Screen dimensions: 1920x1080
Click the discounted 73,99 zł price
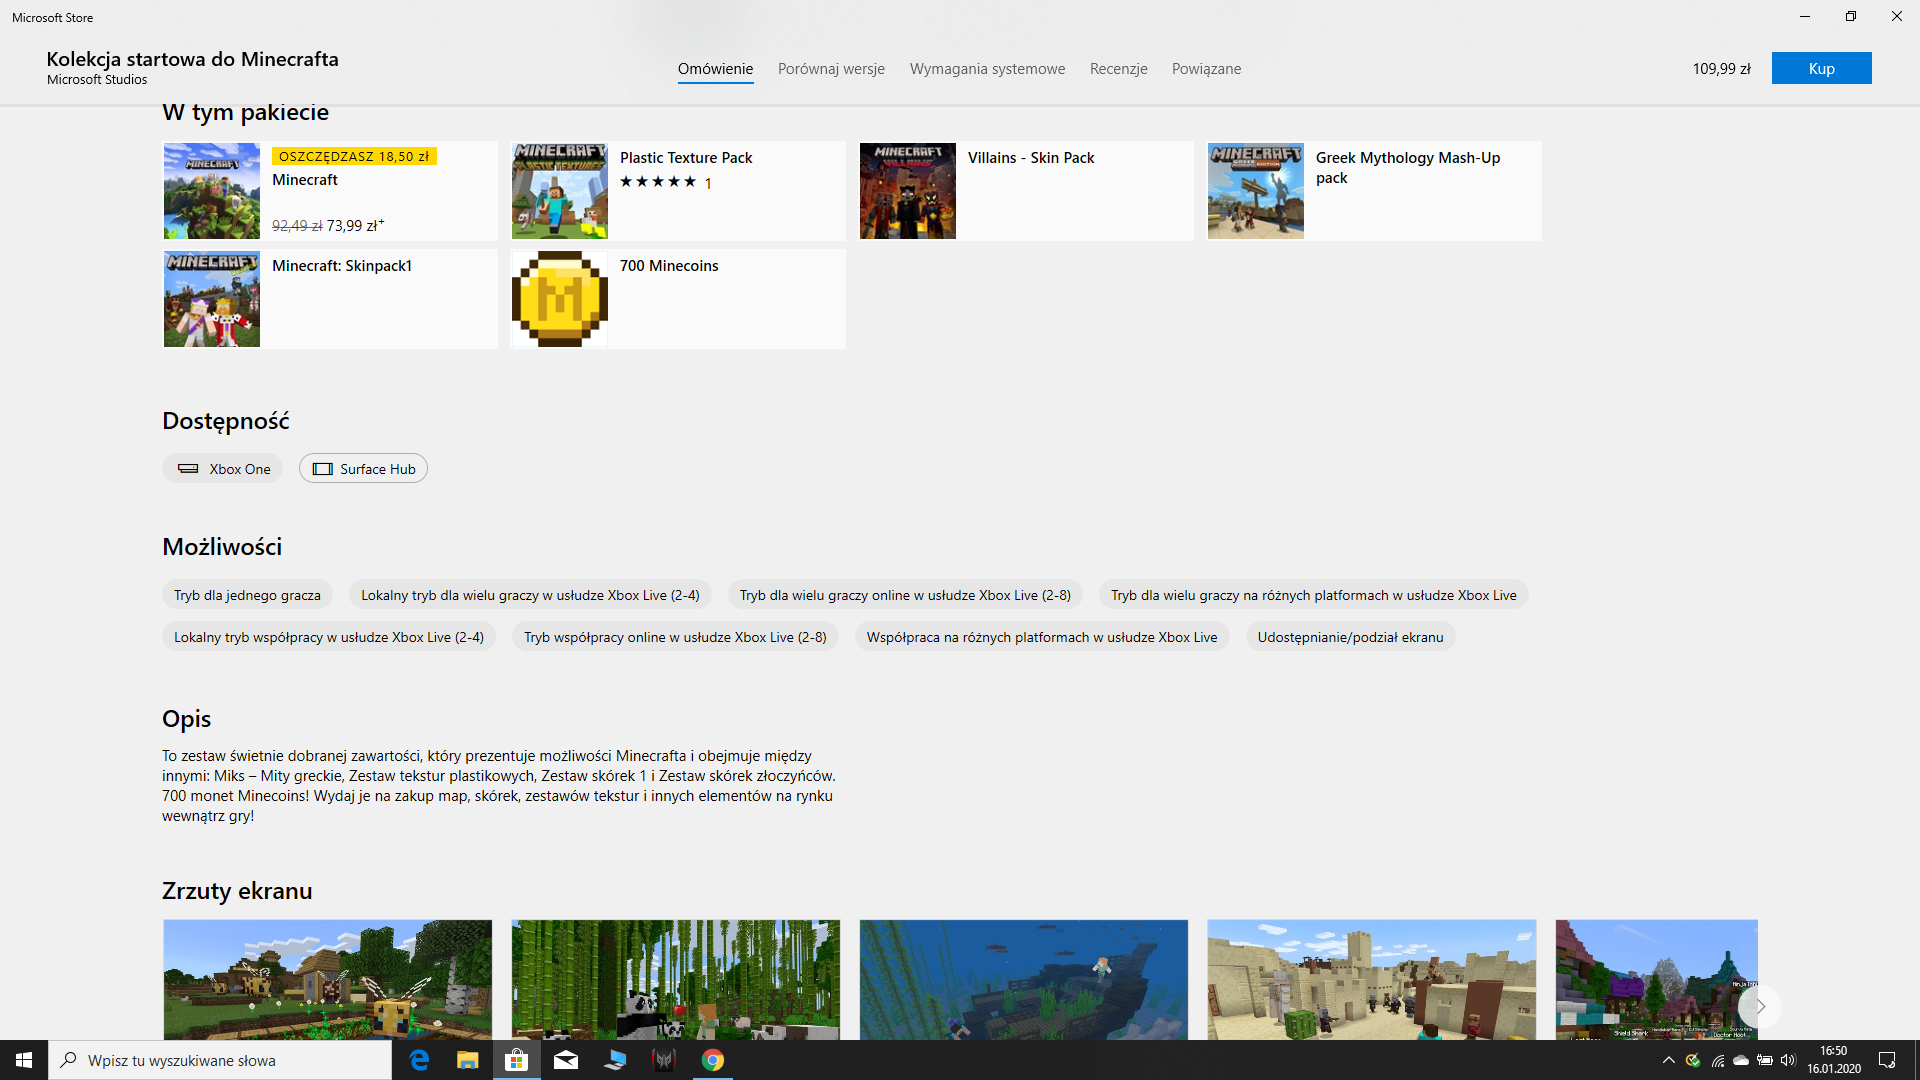(355, 226)
